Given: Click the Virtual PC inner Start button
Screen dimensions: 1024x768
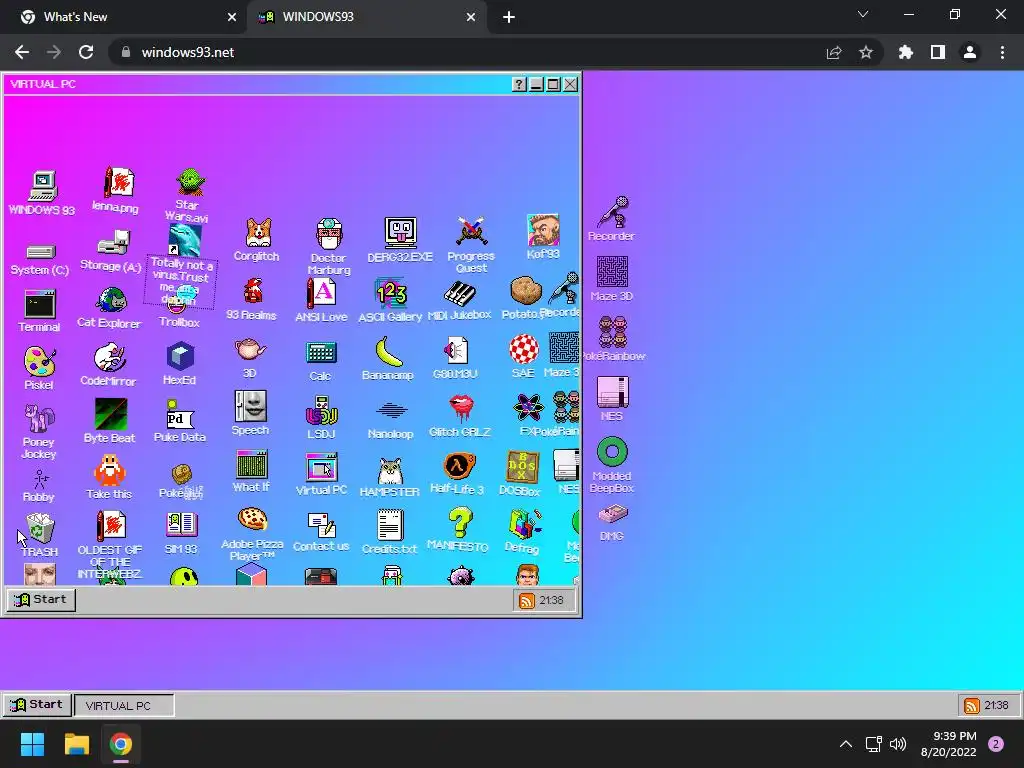Looking at the screenshot, I should click(41, 600).
